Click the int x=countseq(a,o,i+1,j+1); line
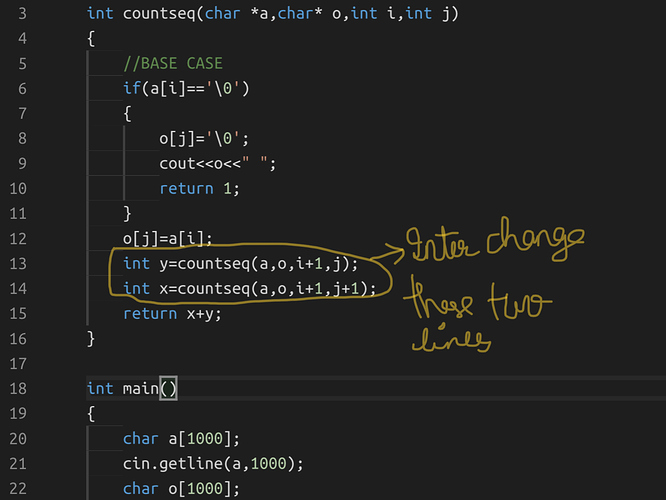This screenshot has height=500, width=666. pos(249,289)
